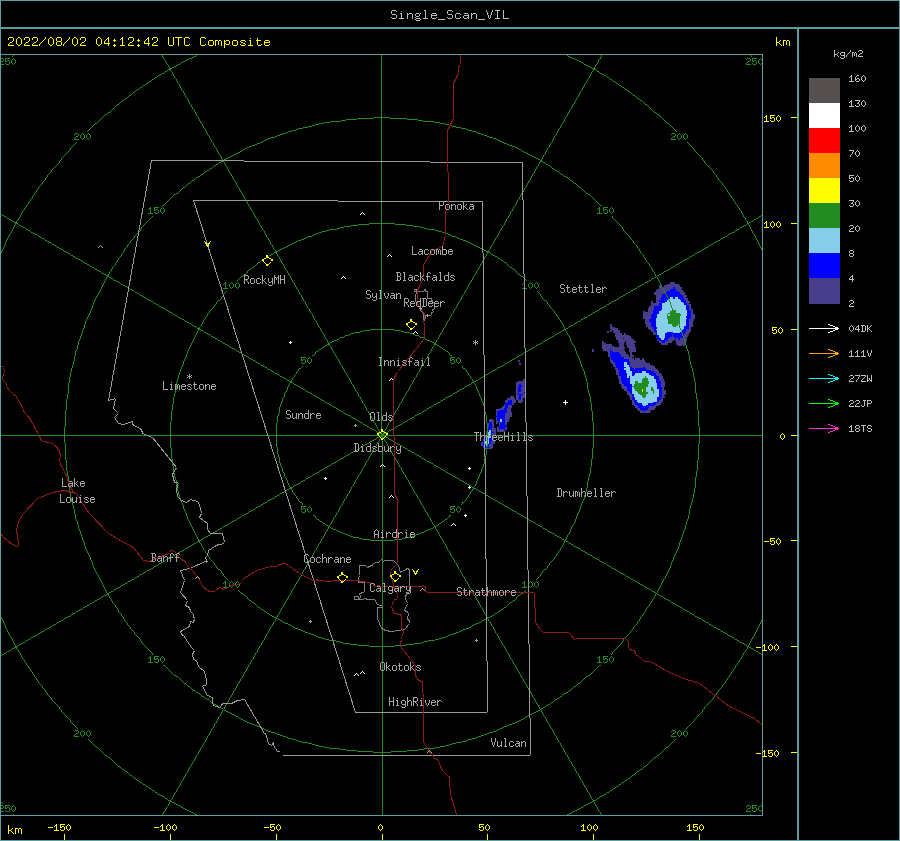Click the cyan 27ZW arrow legend icon

[824, 378]
